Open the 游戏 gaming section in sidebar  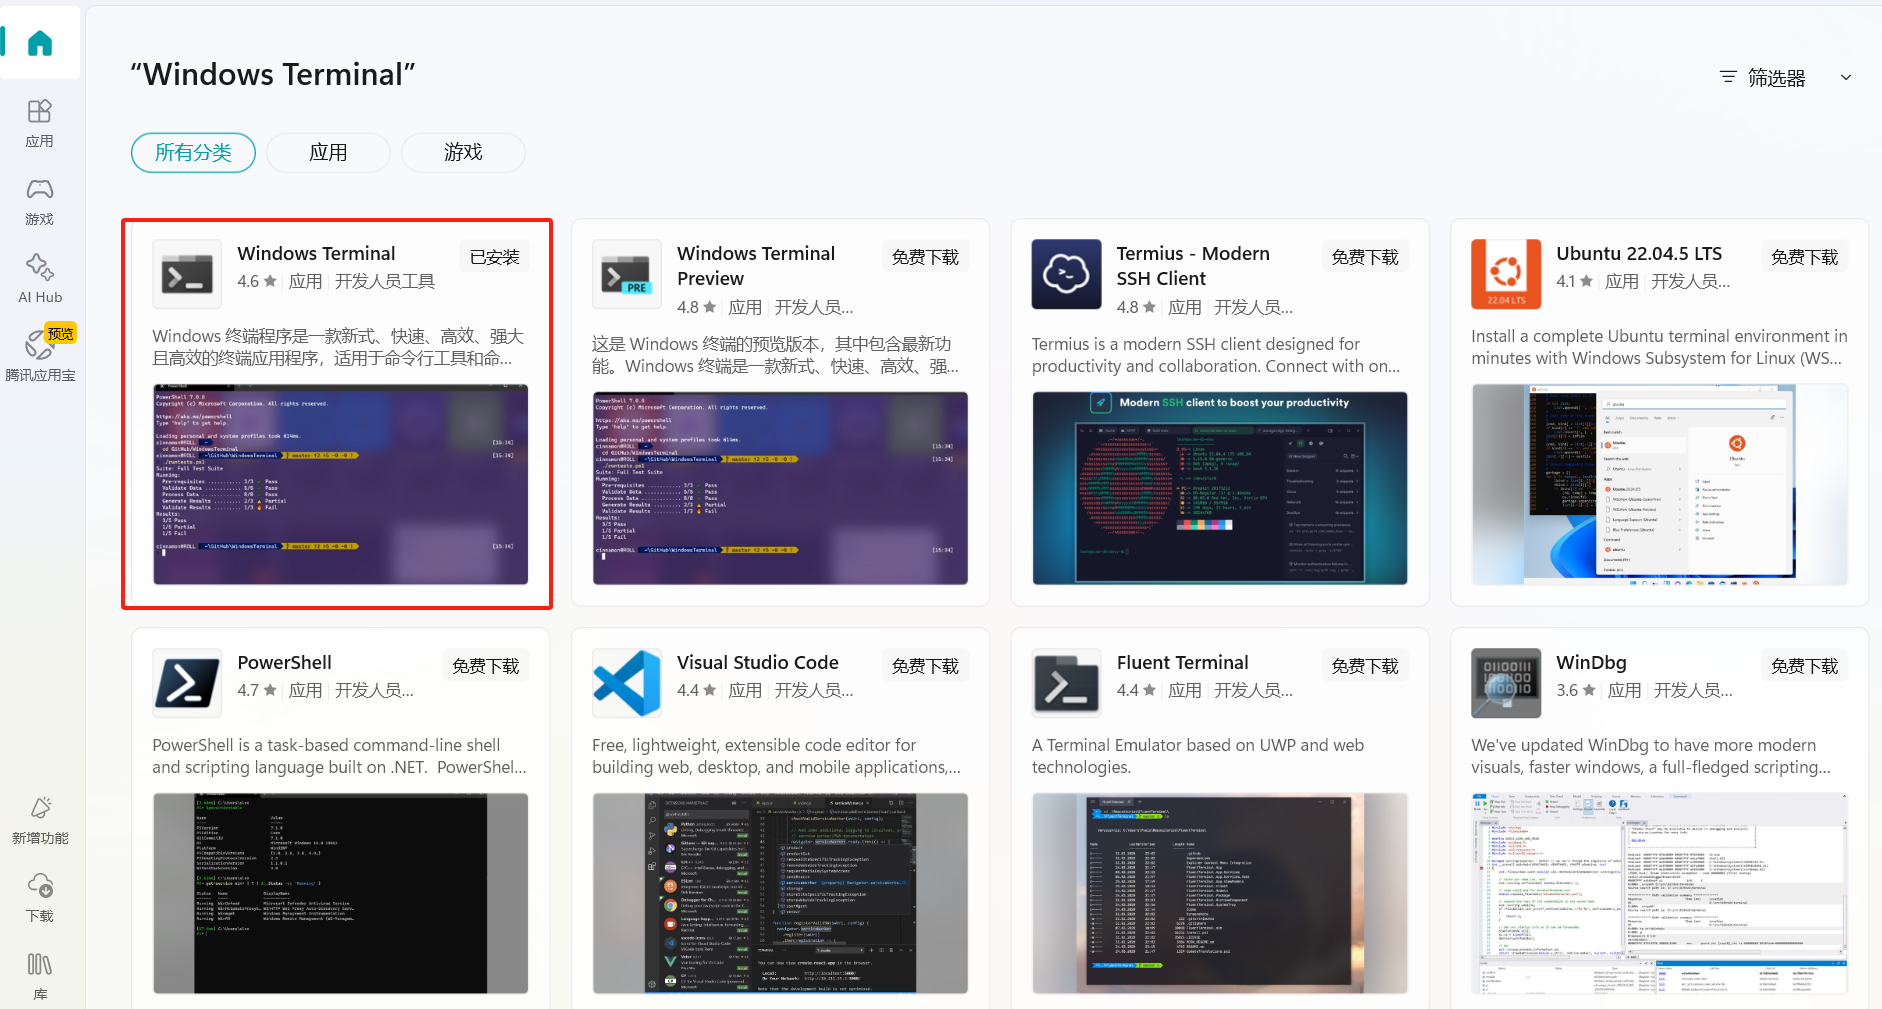pyautogui.click(x=40, y=201)
